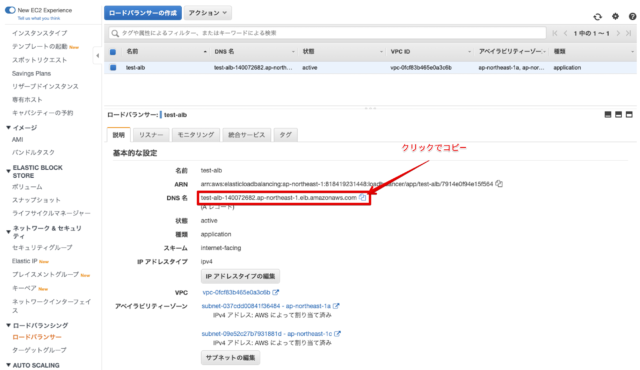Collapse the AUTO SCALING section
The width and height of the screenshot is (640, 370).
pos(9,365)
